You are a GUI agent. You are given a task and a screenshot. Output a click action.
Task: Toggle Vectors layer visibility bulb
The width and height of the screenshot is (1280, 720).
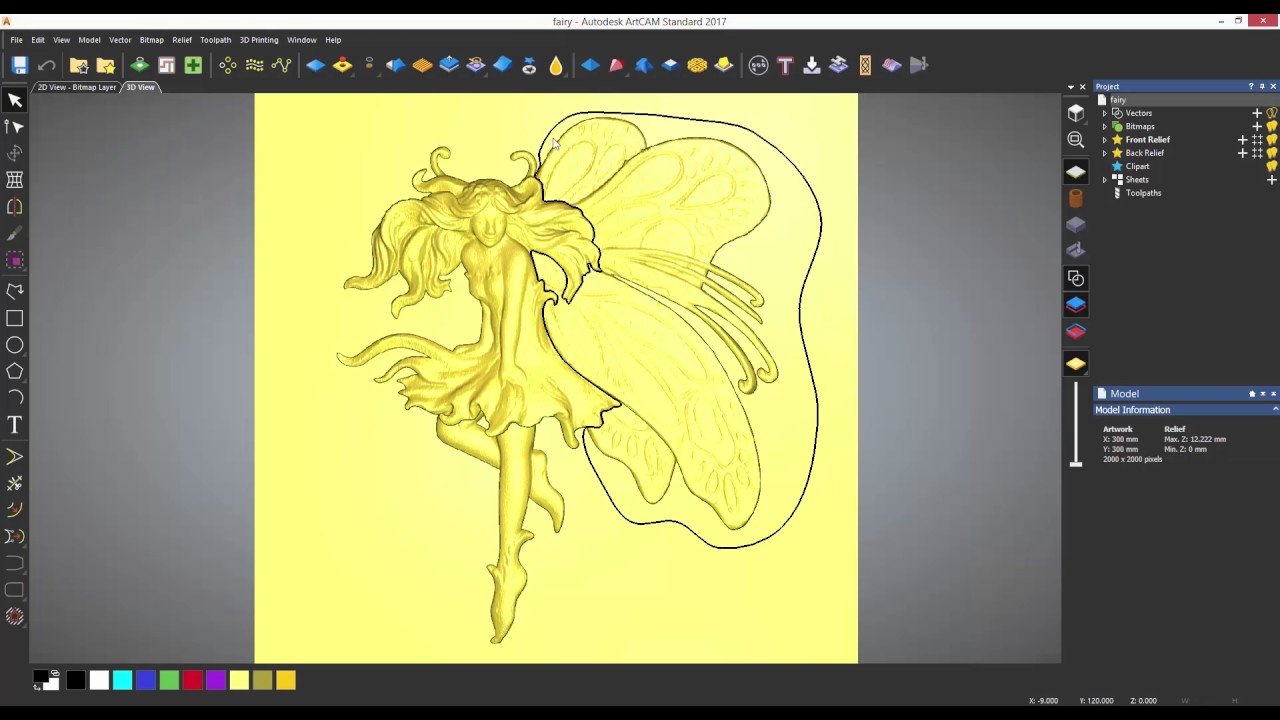click(1272, 113)
